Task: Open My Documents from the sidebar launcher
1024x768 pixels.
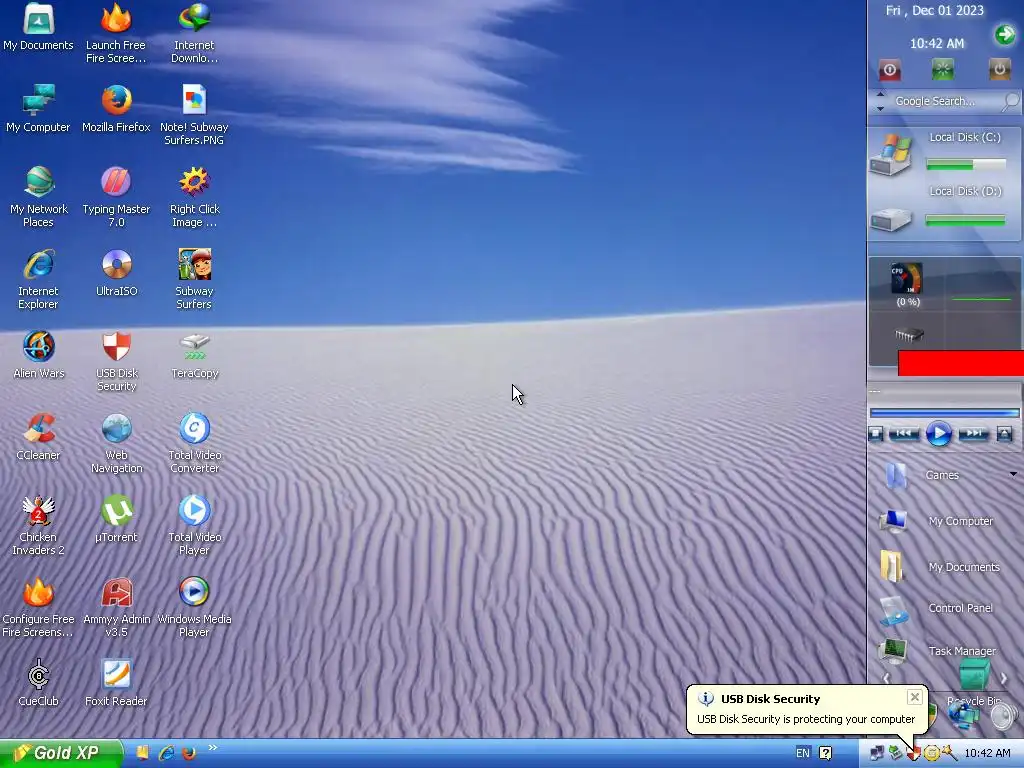Action: coord(939,566)
